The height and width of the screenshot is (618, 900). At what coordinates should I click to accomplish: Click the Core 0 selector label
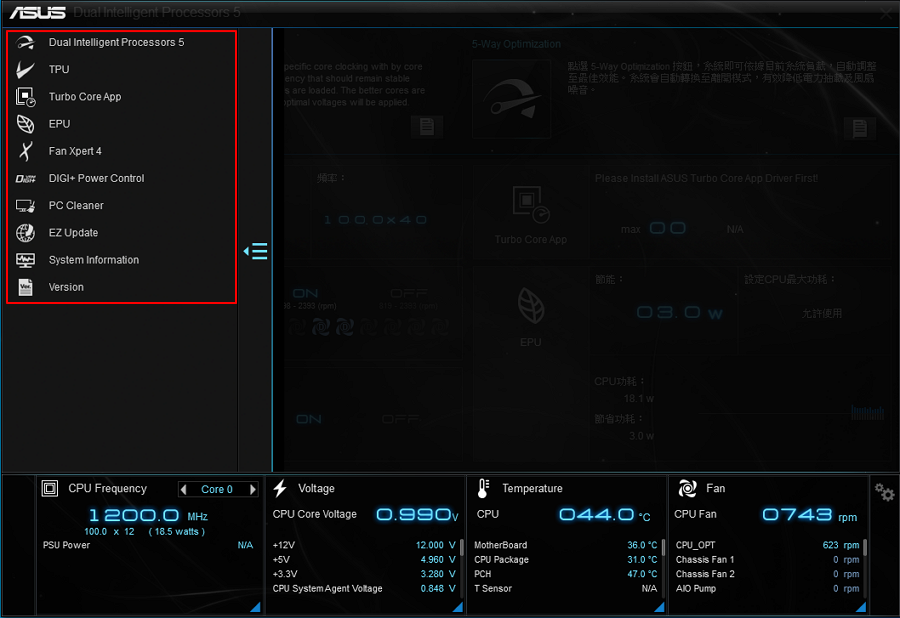coord(217,489)
